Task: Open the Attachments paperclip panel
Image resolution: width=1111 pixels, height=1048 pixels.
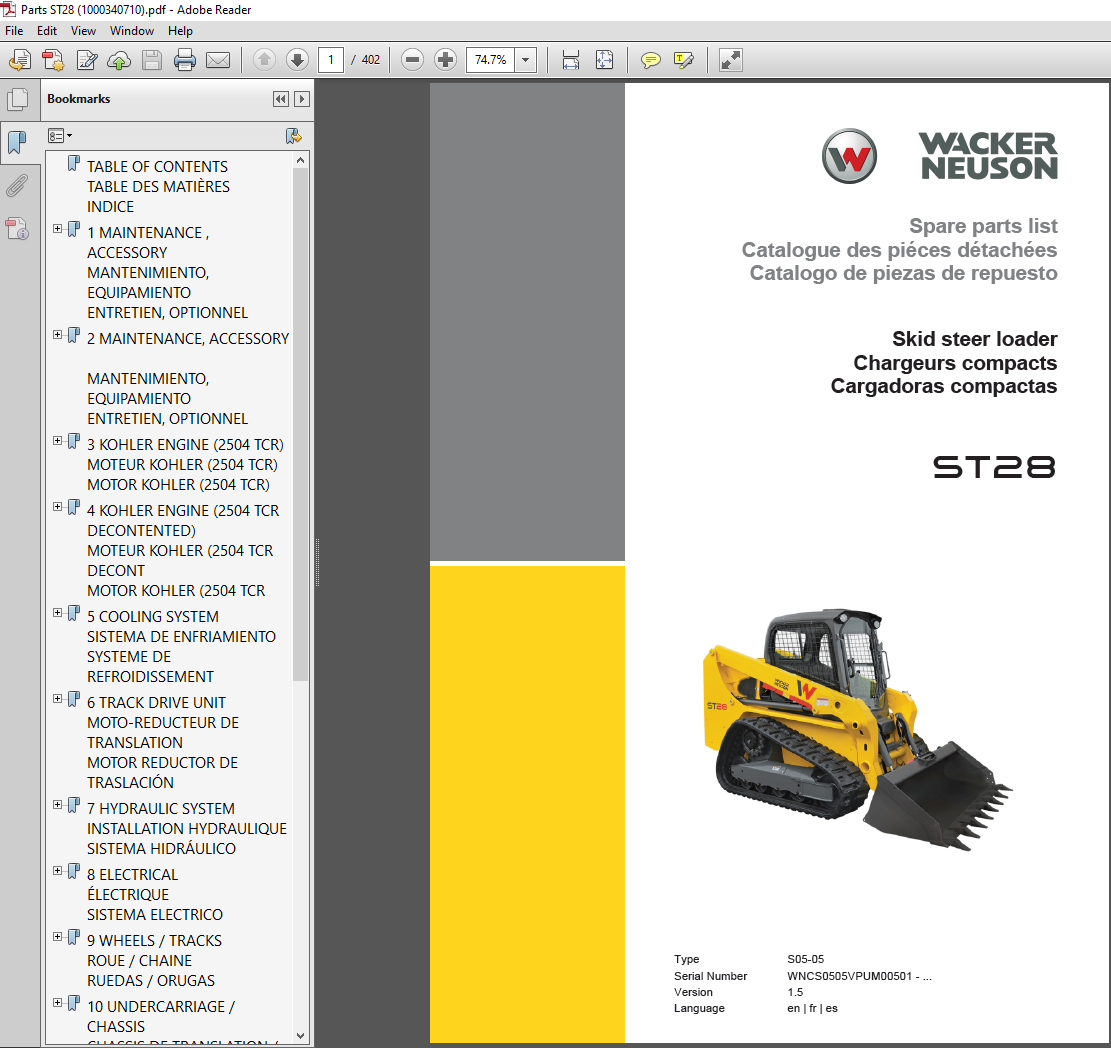Action: point(17,185)
